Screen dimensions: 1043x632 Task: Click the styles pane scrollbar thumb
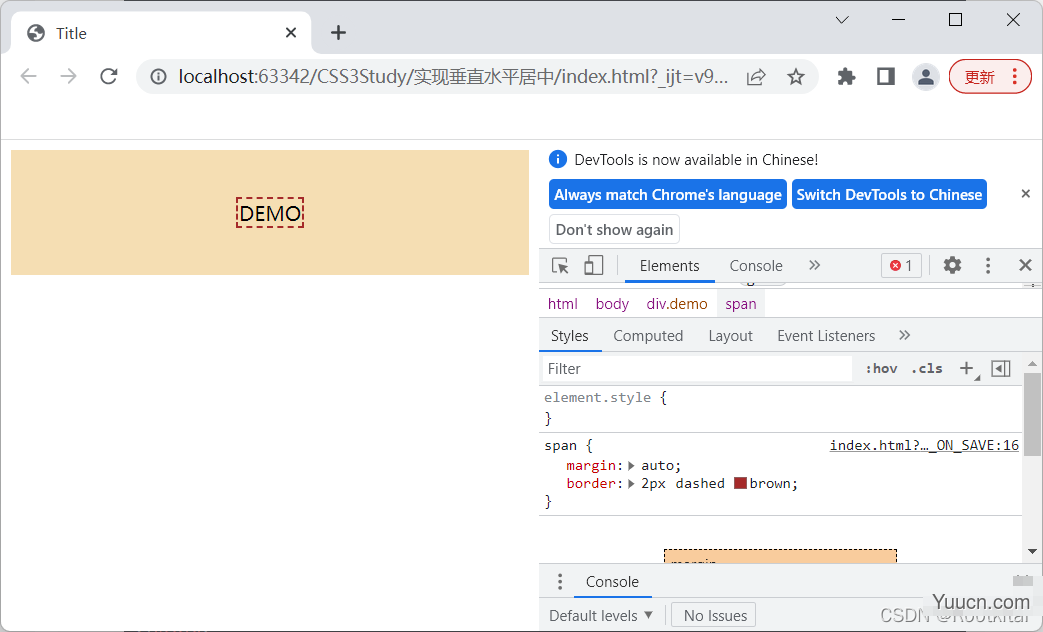point(1032,415)
